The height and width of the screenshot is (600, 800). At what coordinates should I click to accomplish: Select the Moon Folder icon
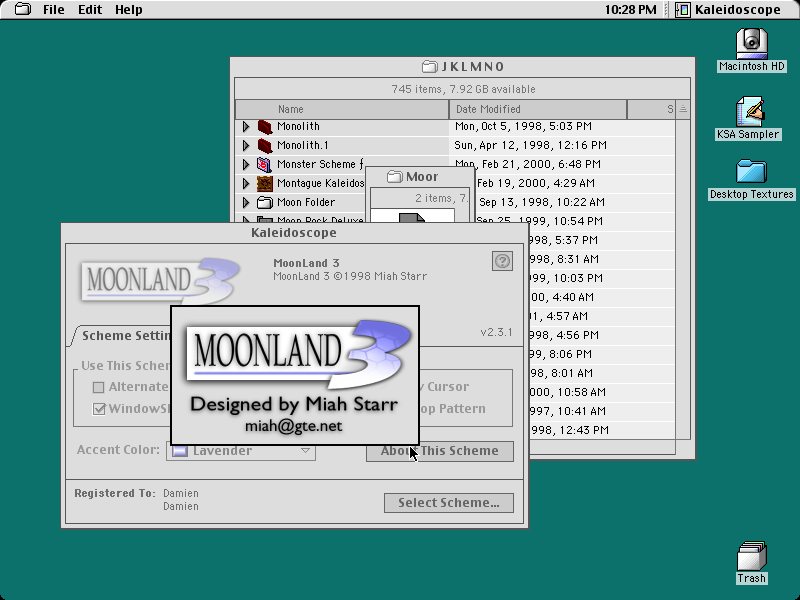[x=264, y=203]
